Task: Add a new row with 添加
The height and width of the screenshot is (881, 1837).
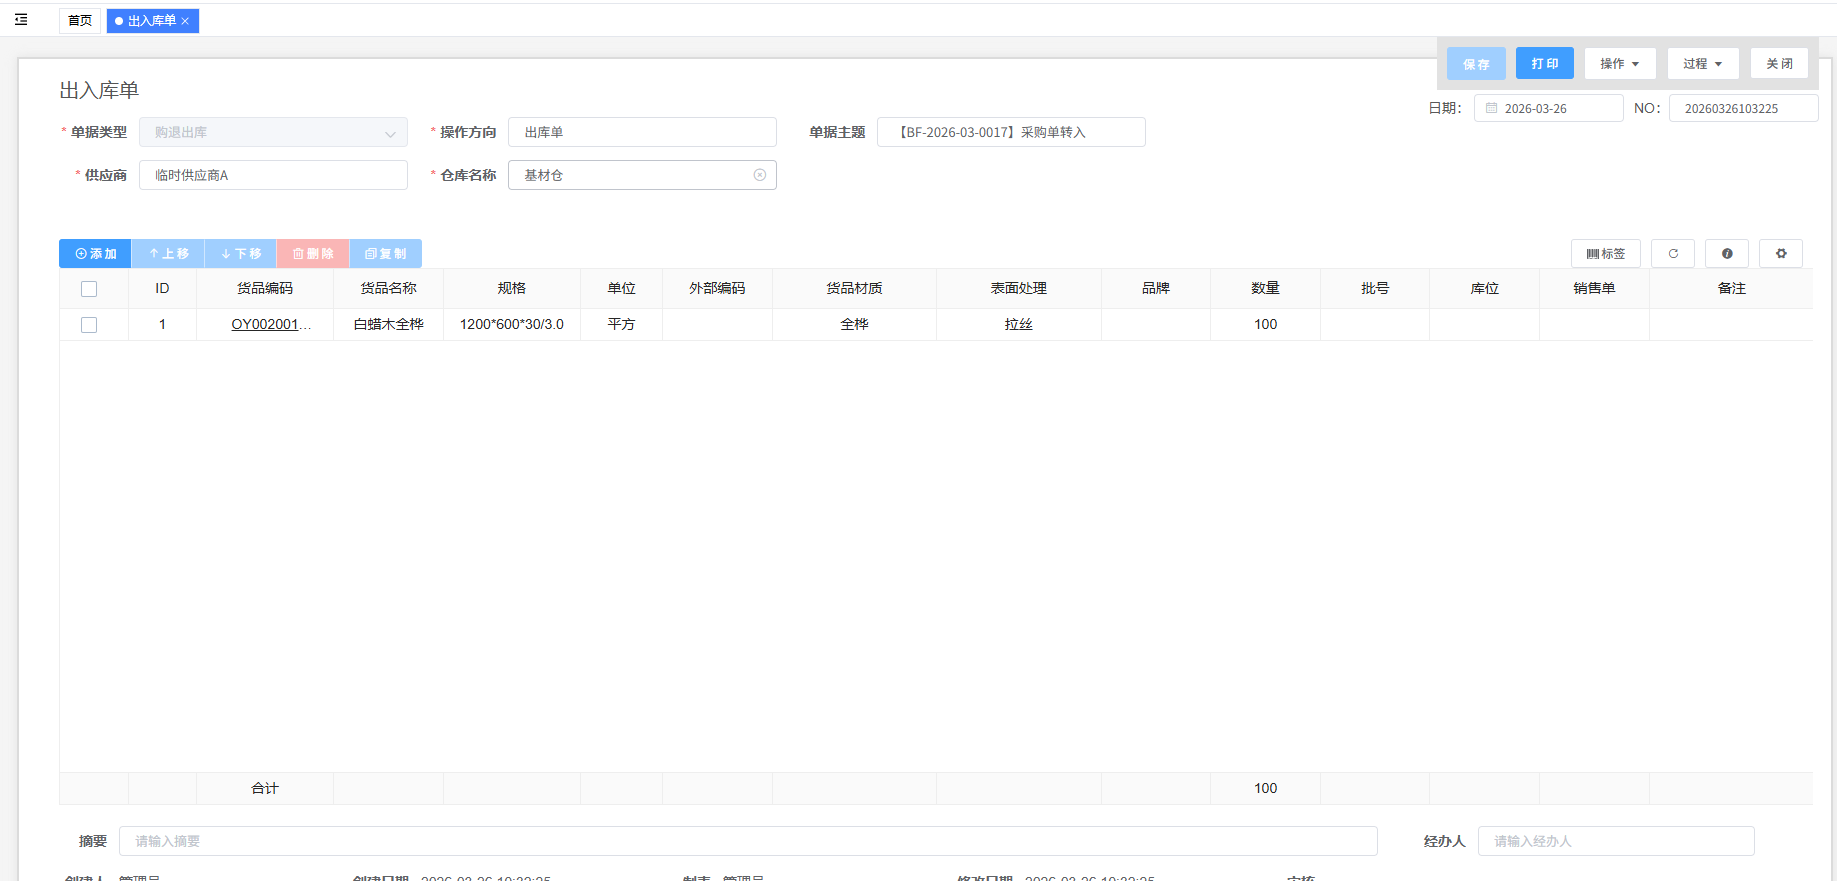Action: pos(95,254)
